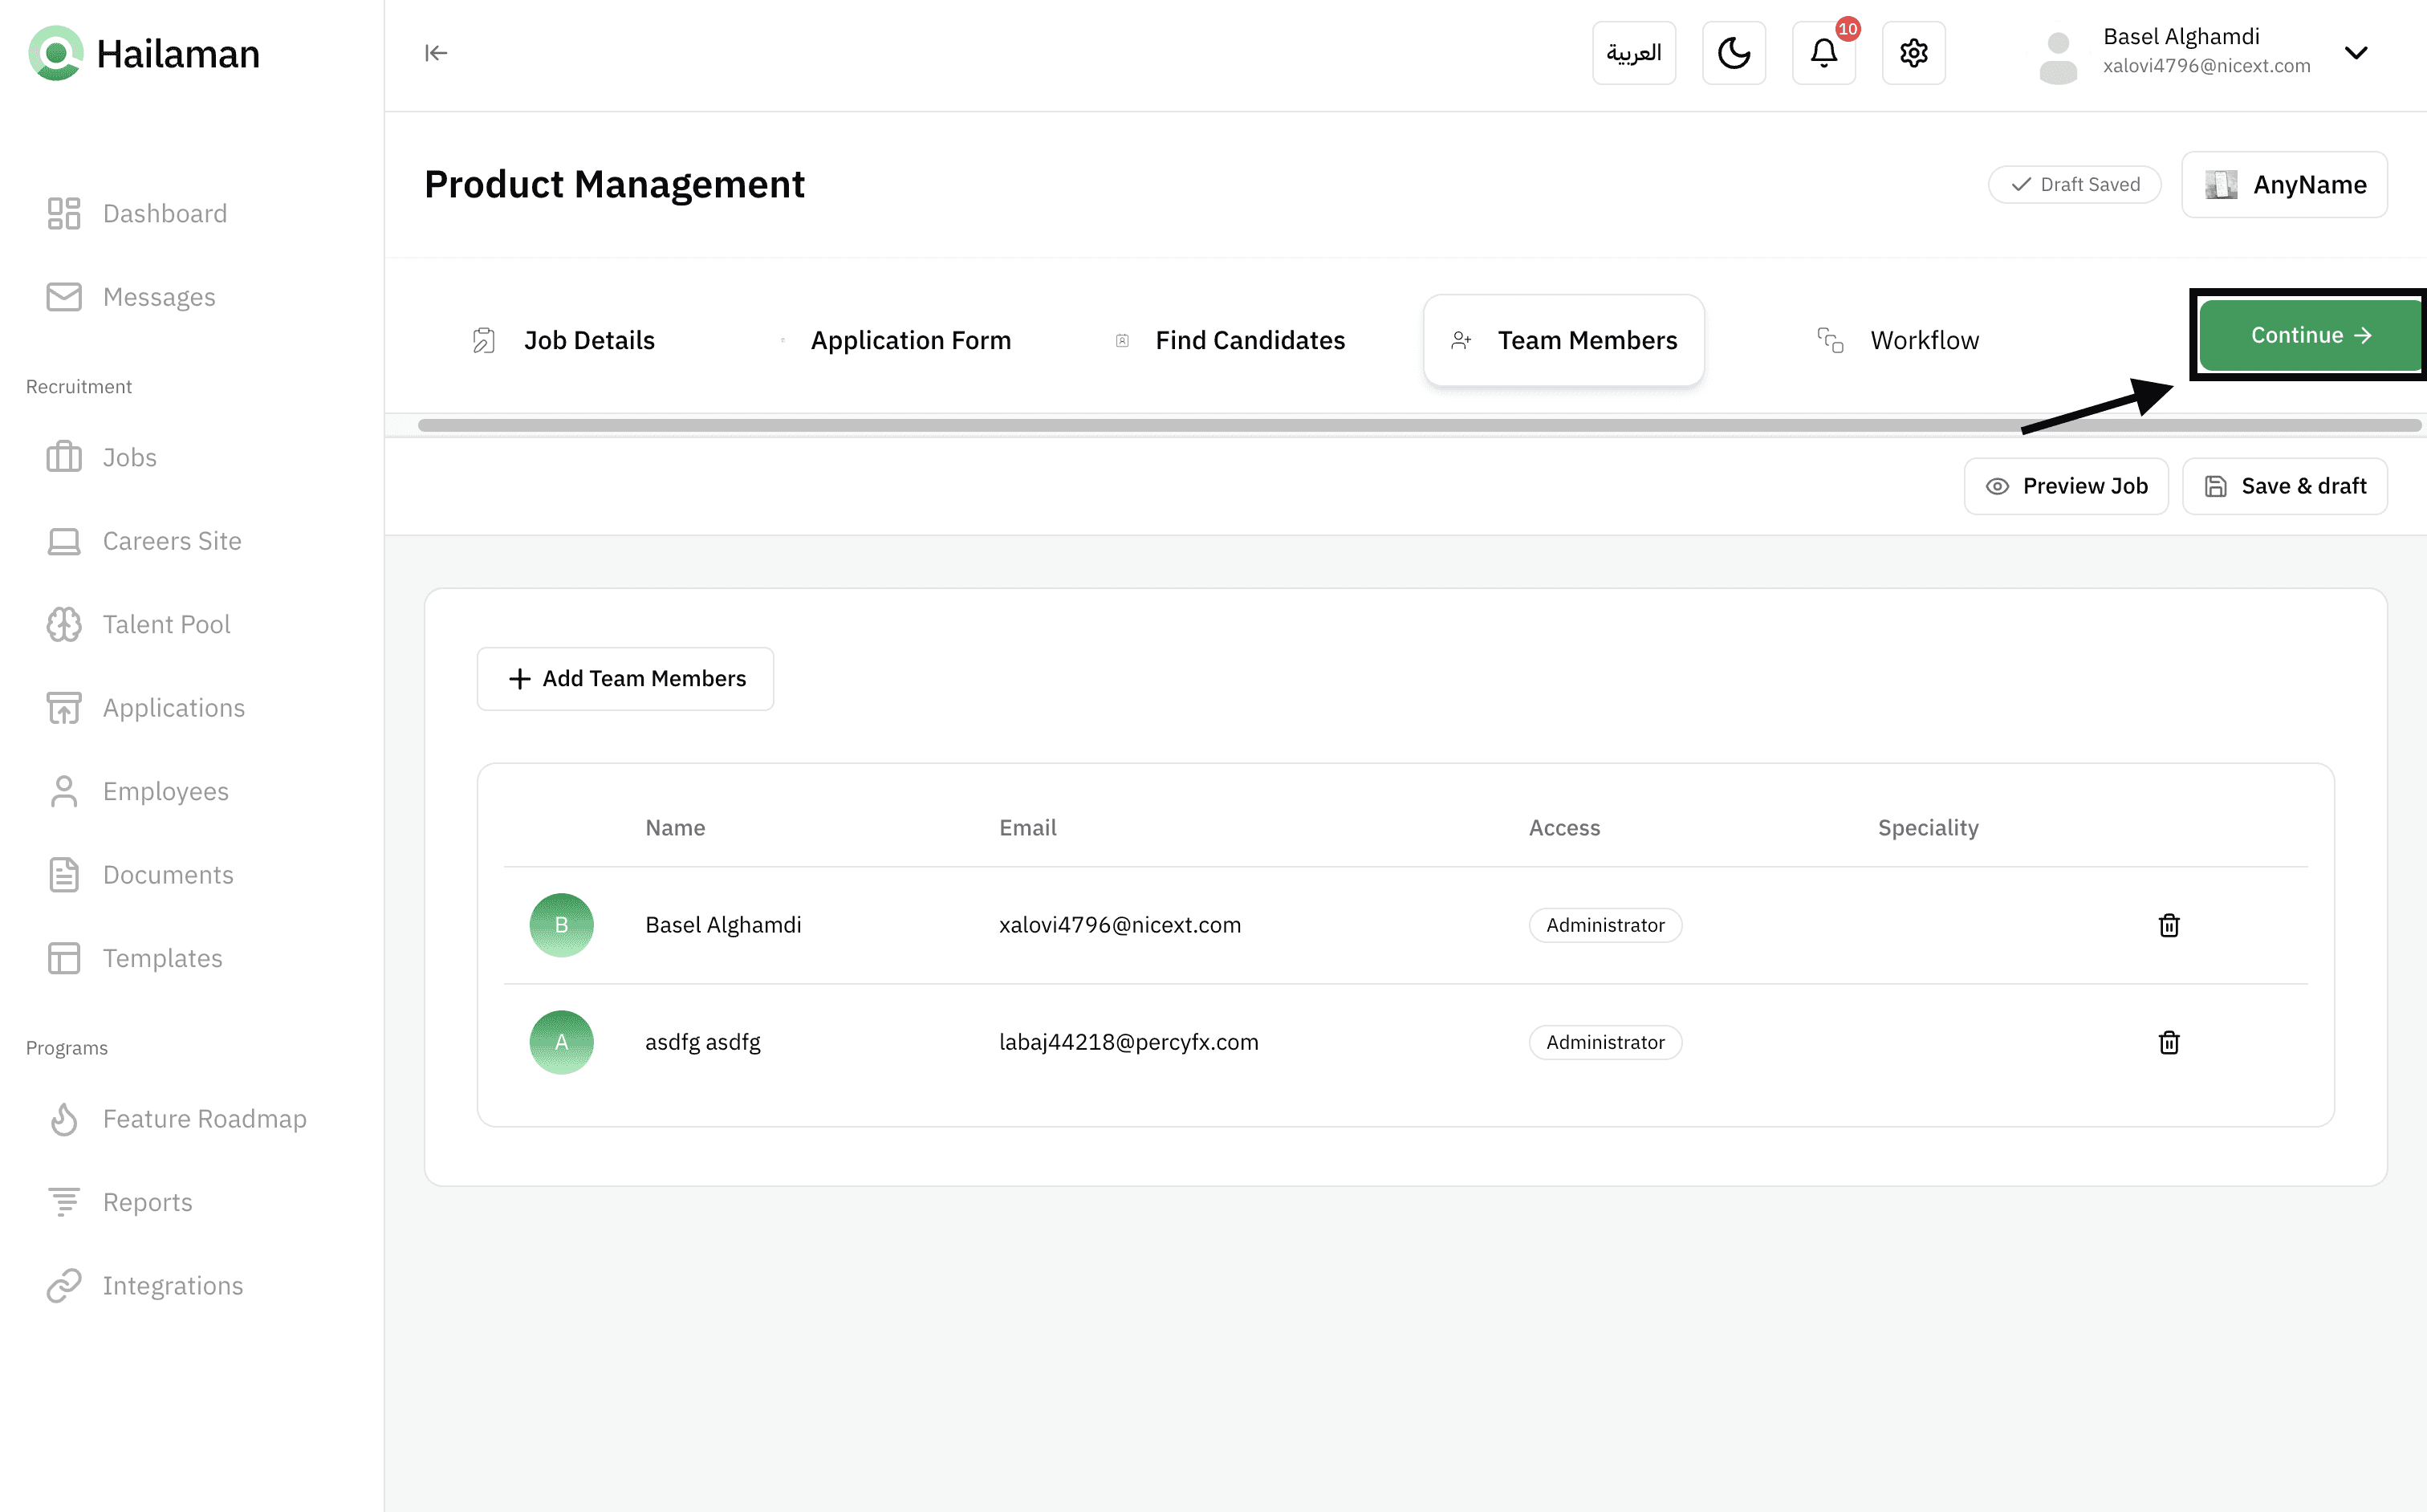Open Application Form tab
Image resolution: width=2427 pixels, height=1512 pixels.
910,340
